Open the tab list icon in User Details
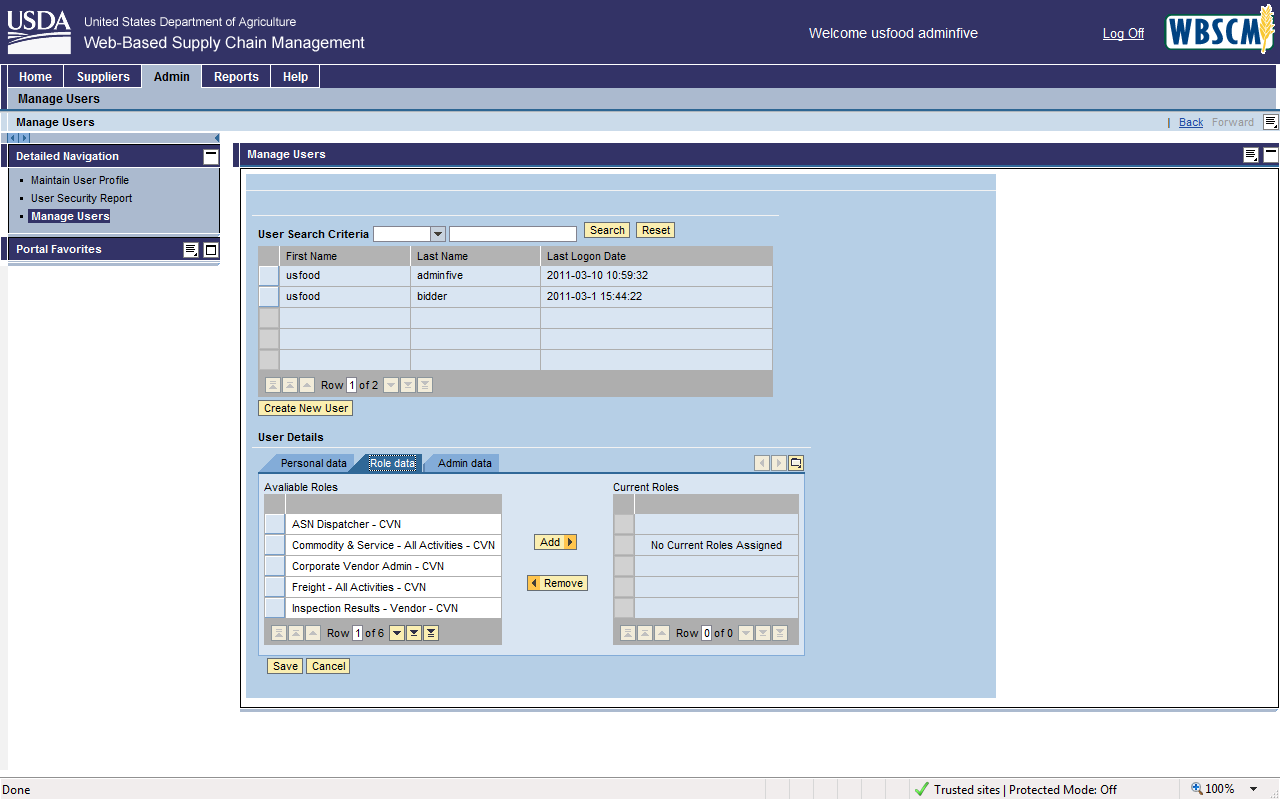1280x800 pixels. (796, 463)
